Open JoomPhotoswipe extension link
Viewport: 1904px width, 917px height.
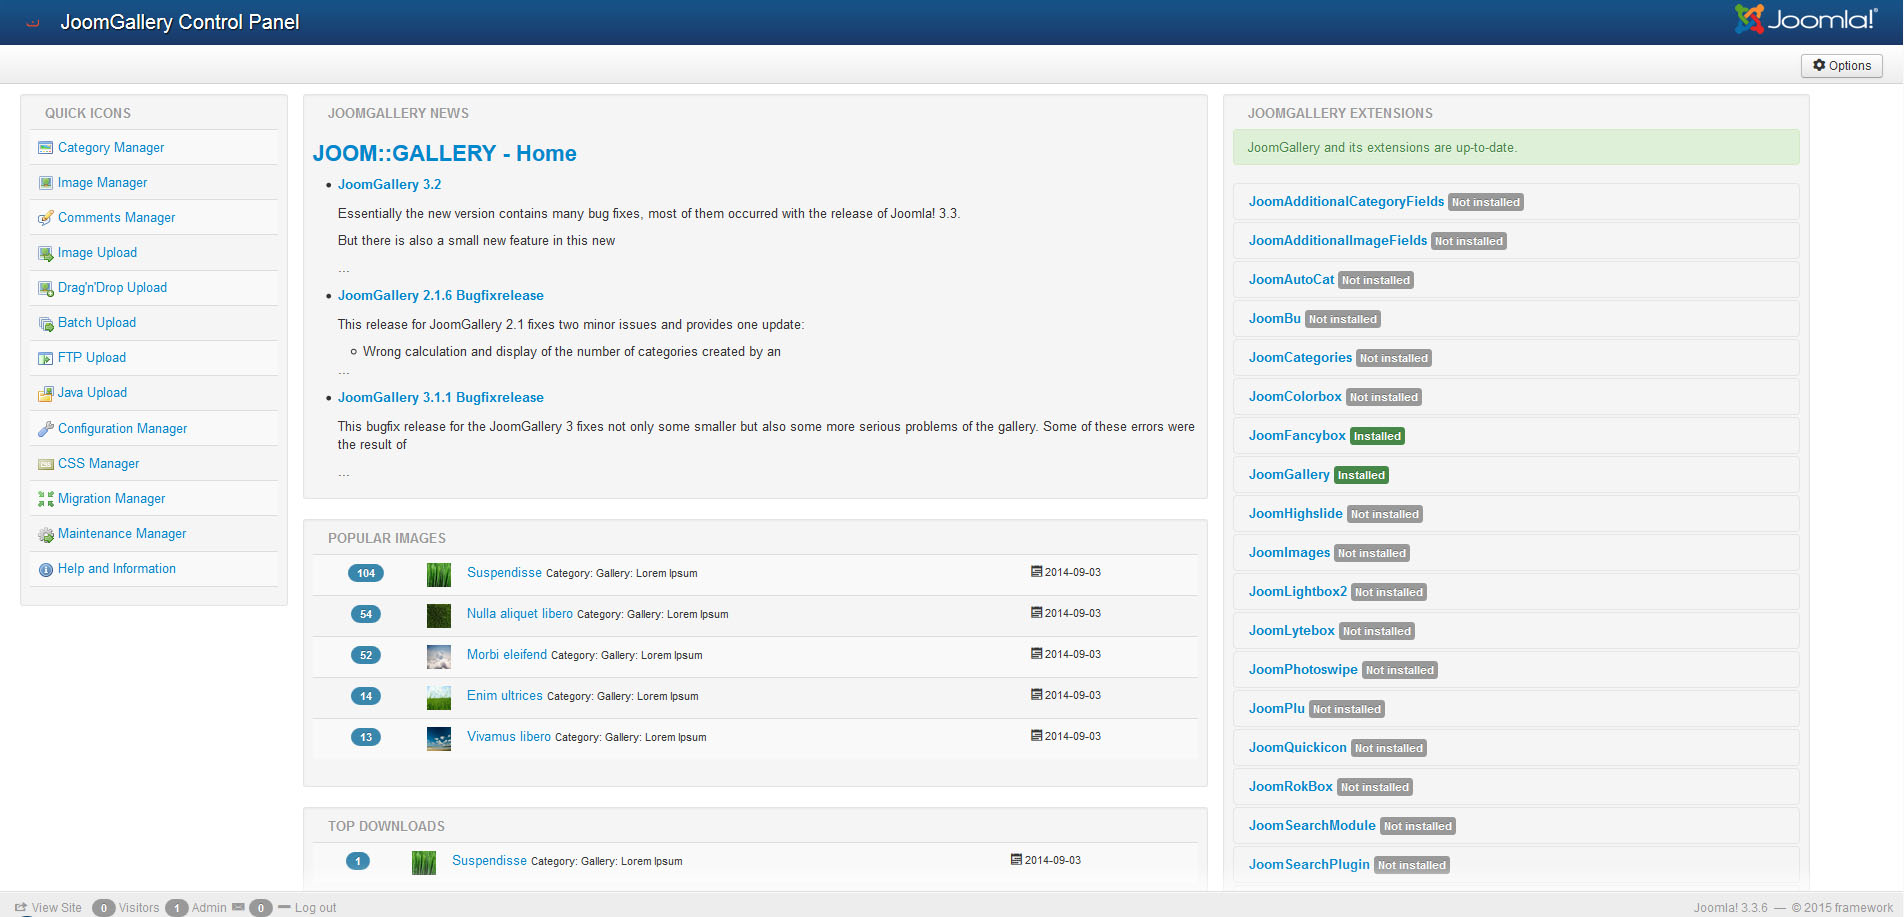(1303, 669)
